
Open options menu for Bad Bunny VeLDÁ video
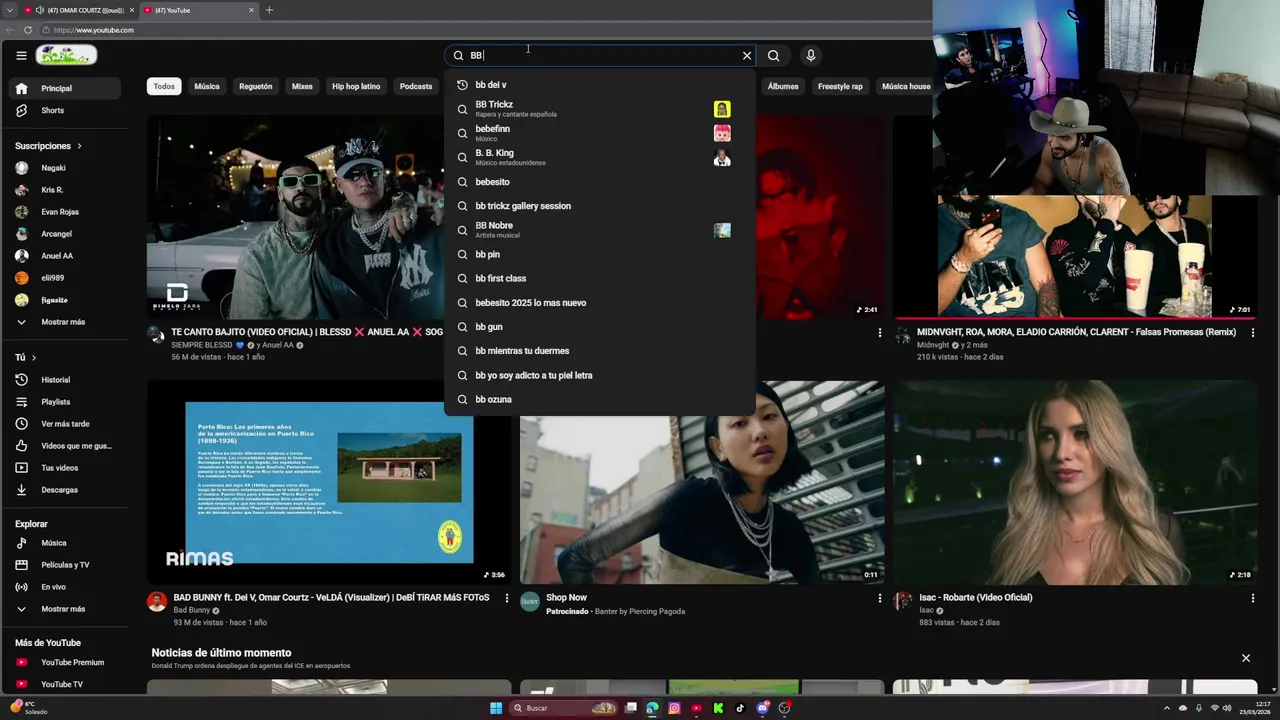[507, 598]
